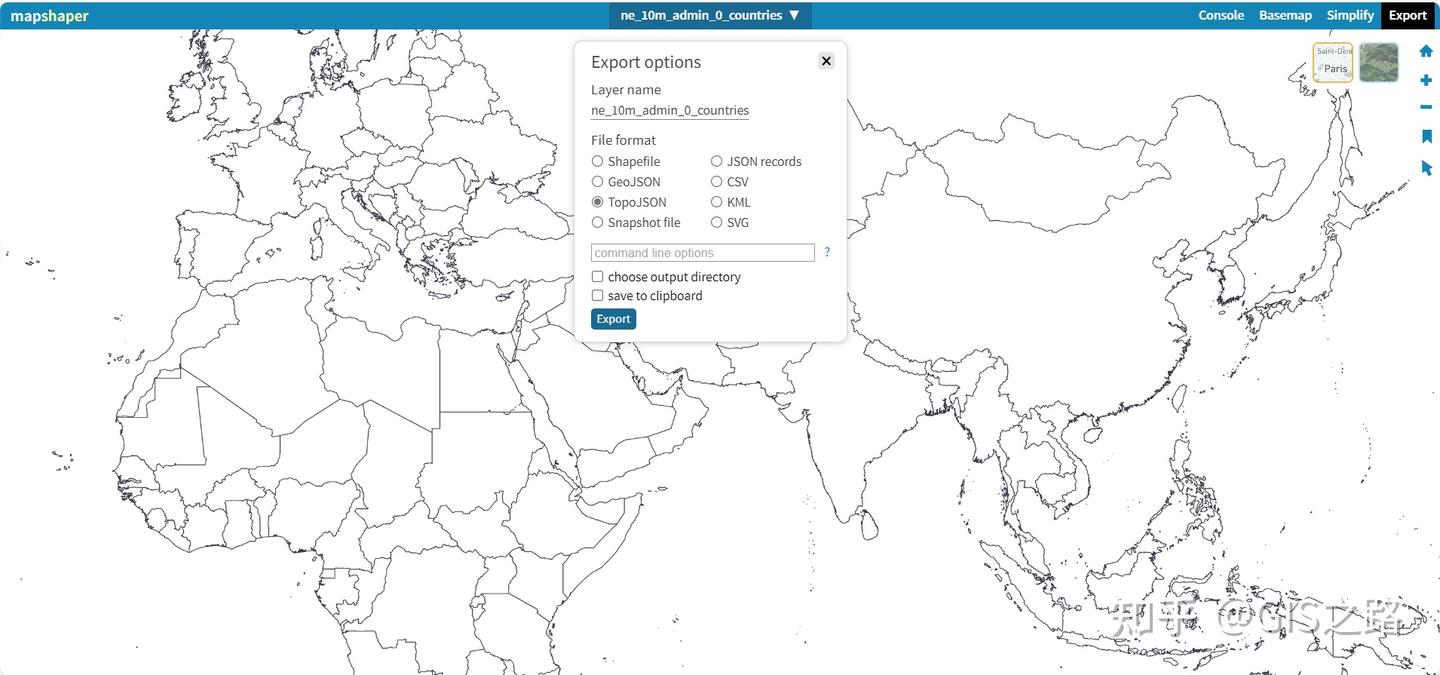Open the Basemap menu
Viewport: 1440px width, 675px height.
coord(1285,15)
